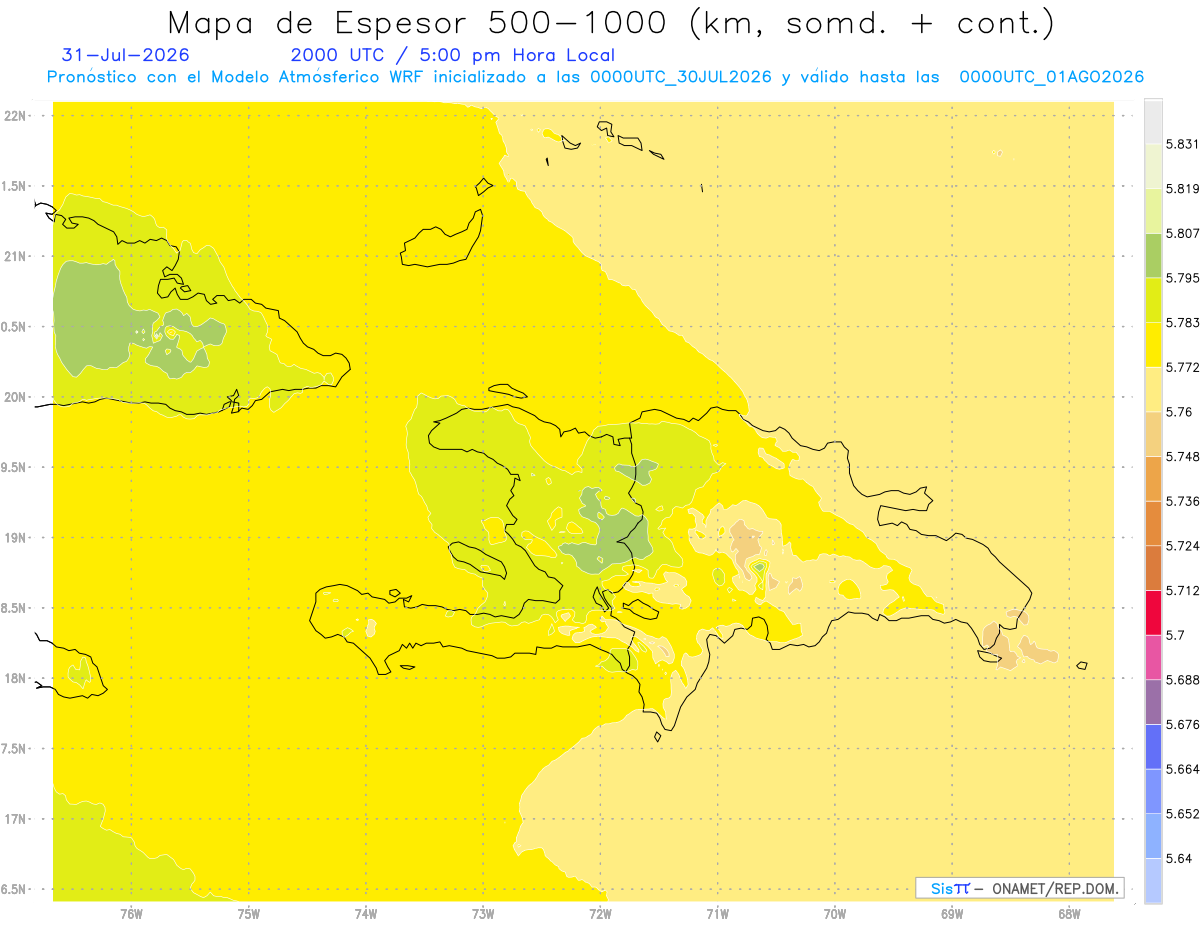1200x927 pixels.
Task: Click the "ONAMET/REP.DOM." credit label
Action: tap(1055, 888)
